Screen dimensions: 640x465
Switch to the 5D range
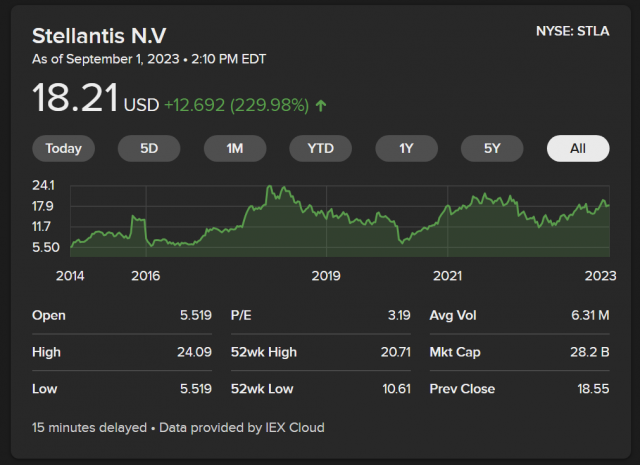(x=149, y=149)
